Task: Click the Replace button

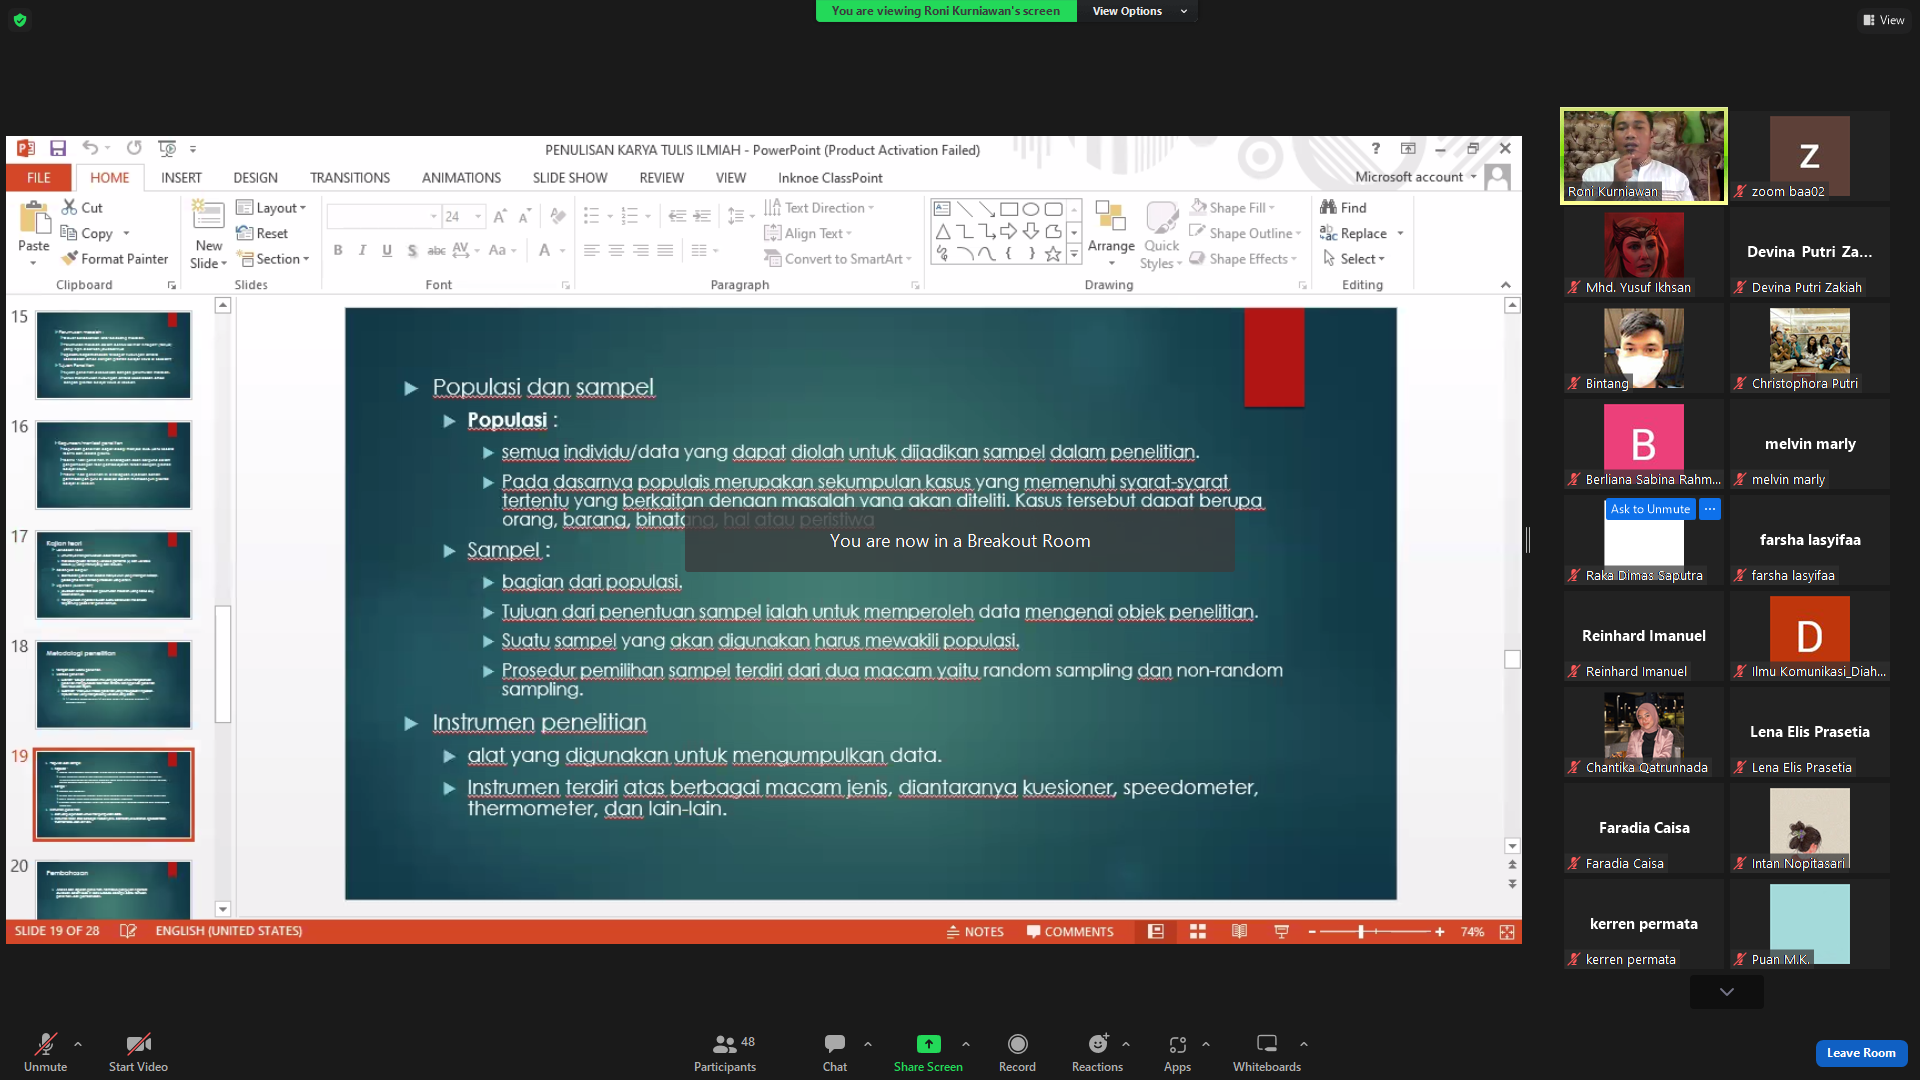Action: pos(1354,233)
